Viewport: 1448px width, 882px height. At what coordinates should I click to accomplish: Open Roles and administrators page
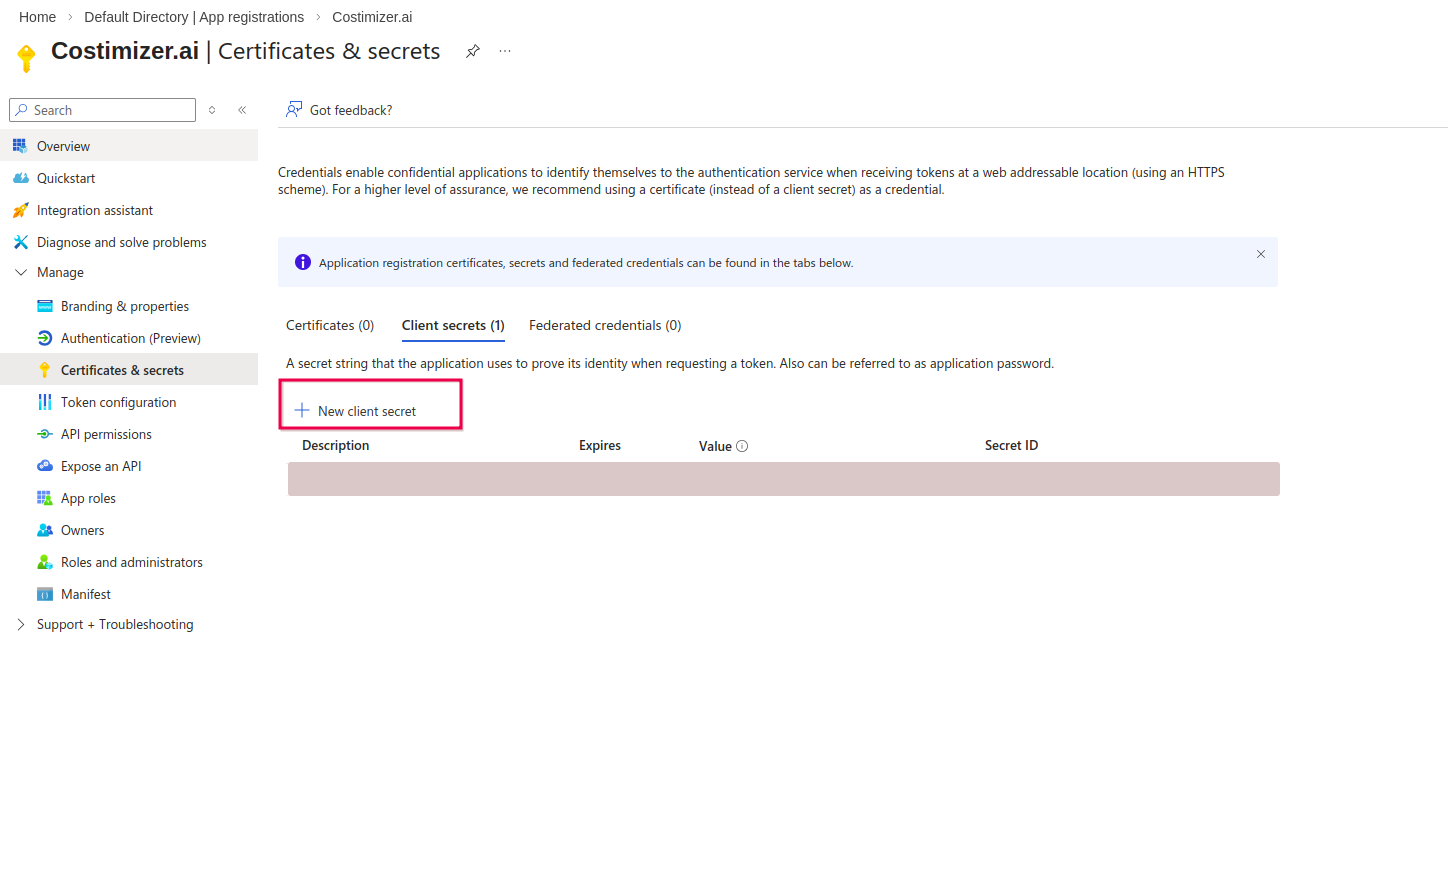pos(132,562)
